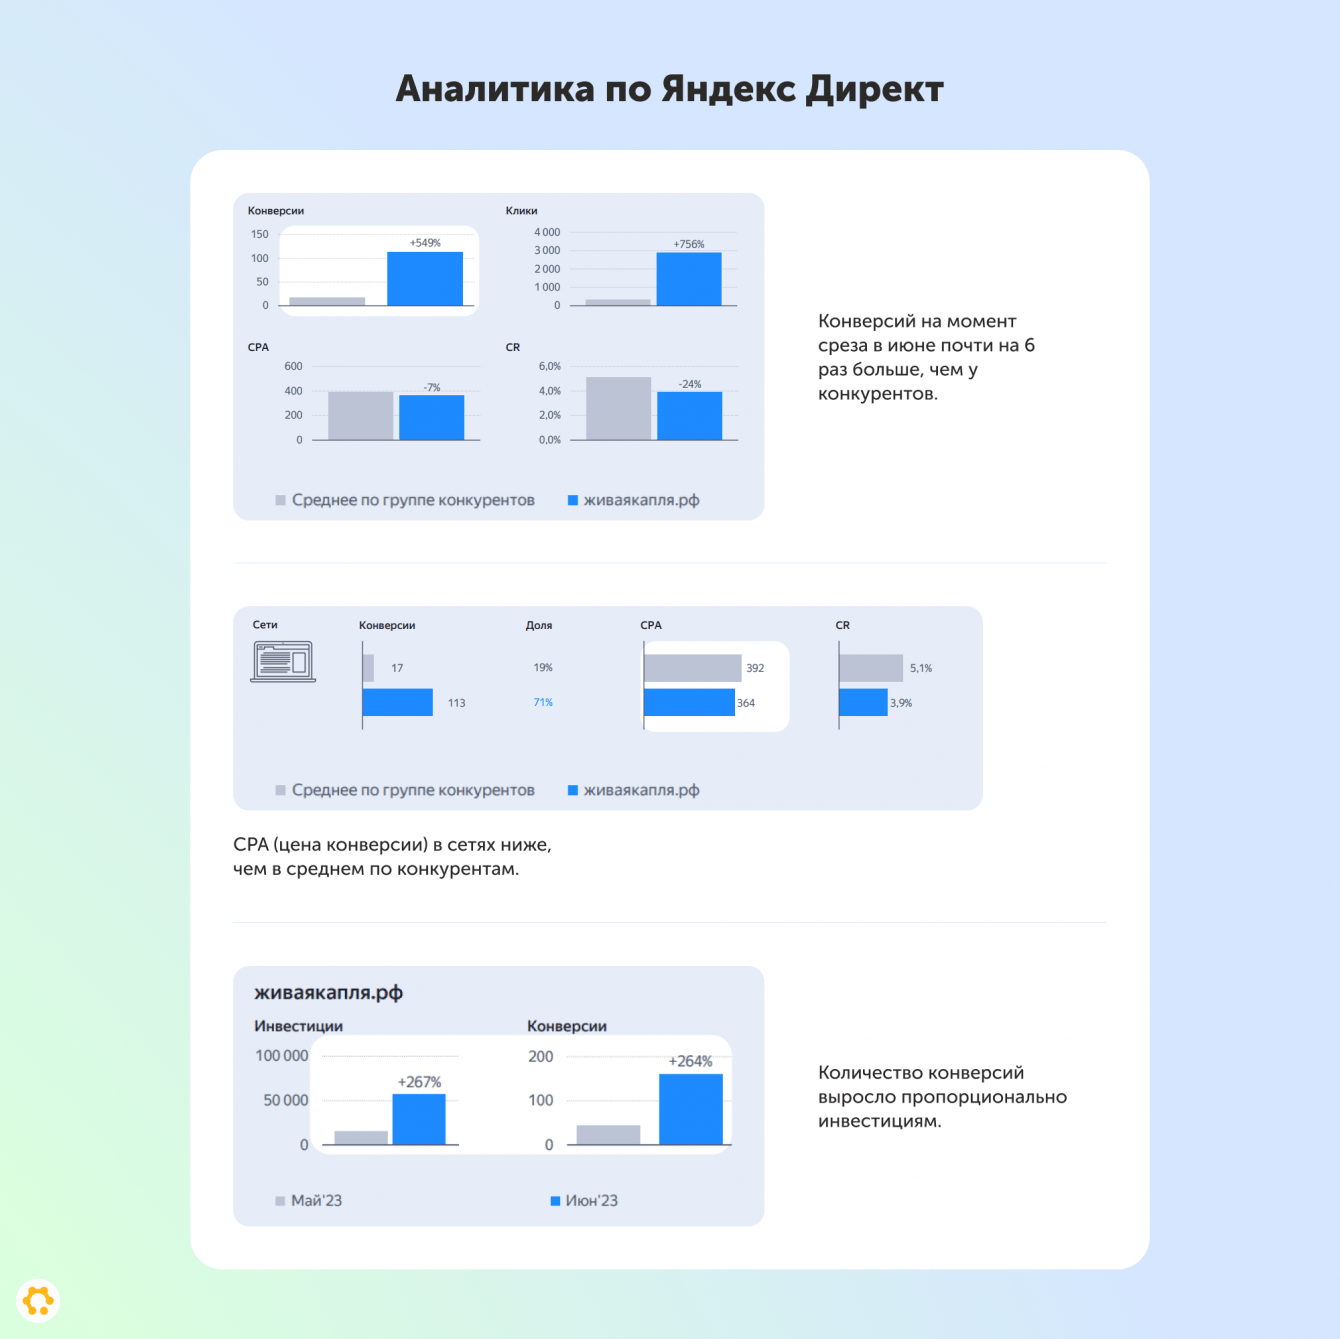Viewport: 1340px width, 1339px height.
Task: Click the blue CPA bar labelled 364
Action: tap(689, 702)
